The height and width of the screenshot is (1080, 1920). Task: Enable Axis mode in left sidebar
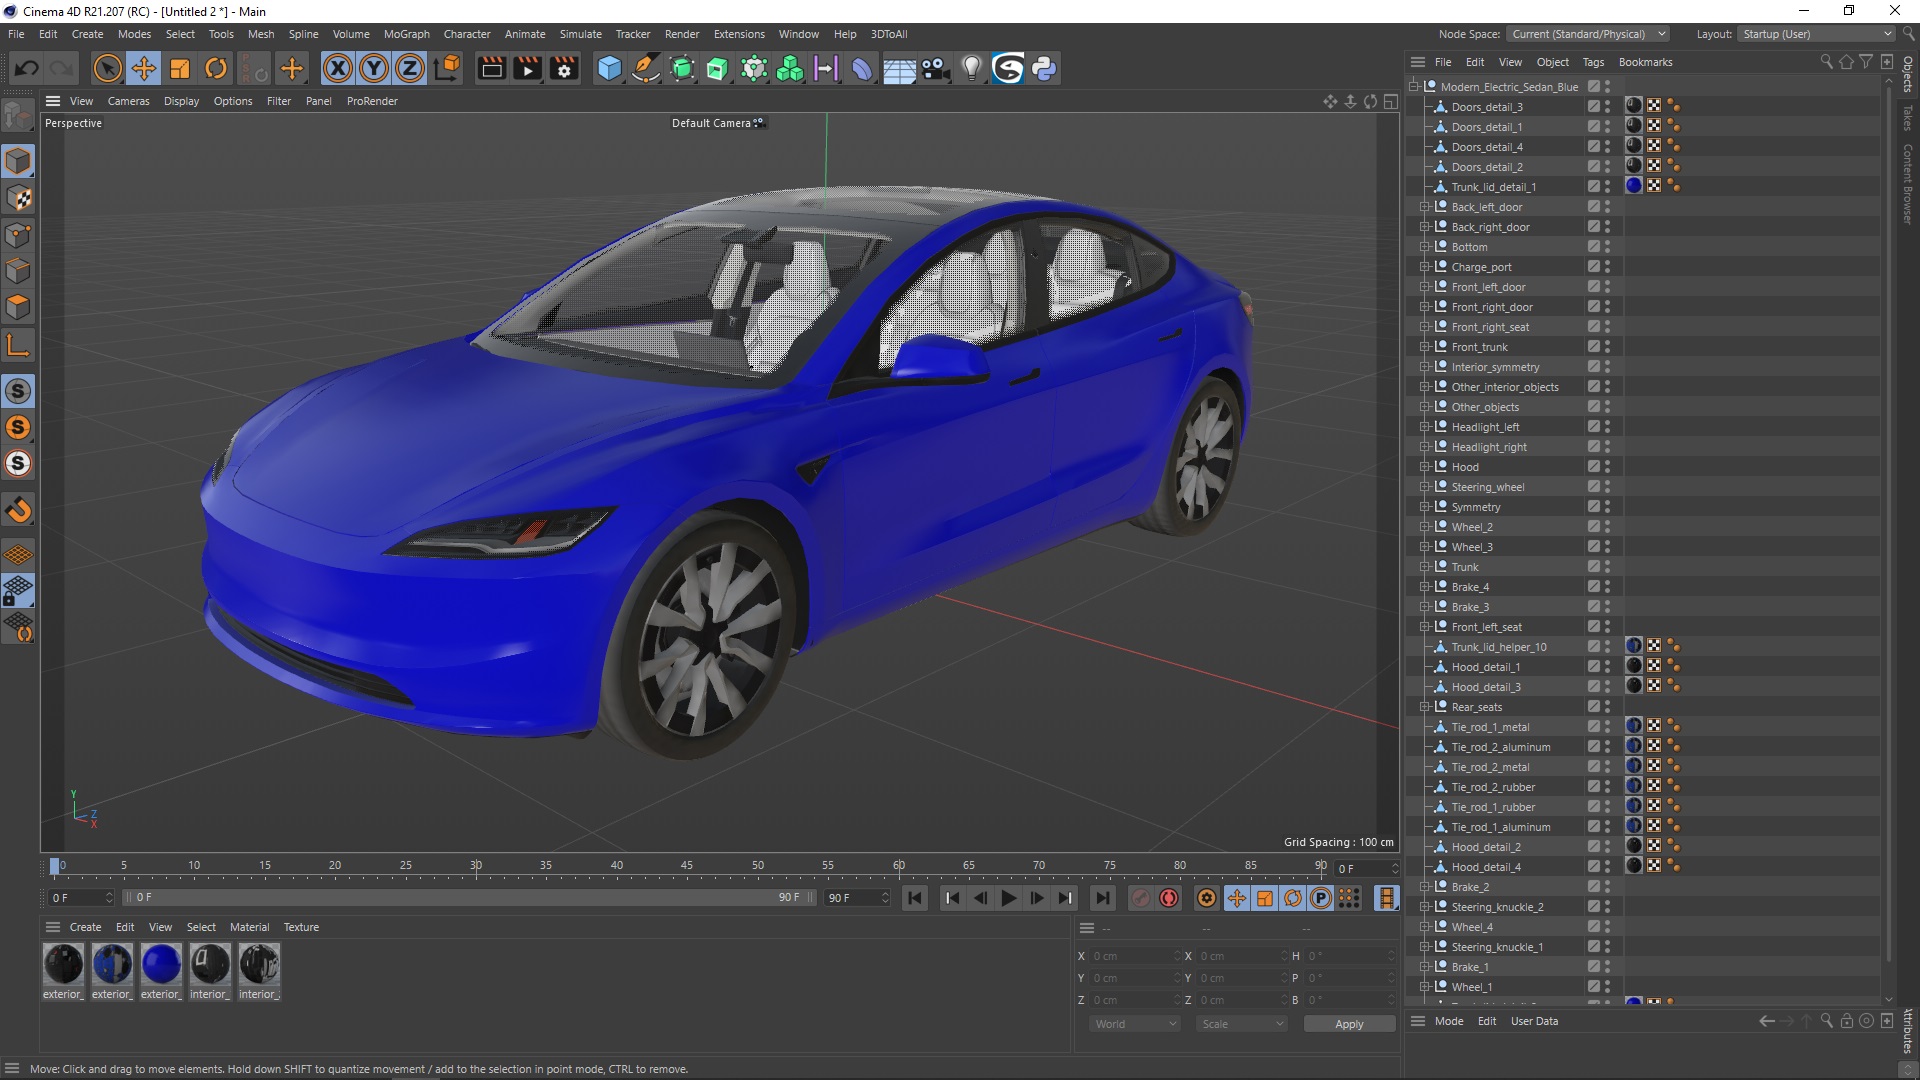coord(18,346)
